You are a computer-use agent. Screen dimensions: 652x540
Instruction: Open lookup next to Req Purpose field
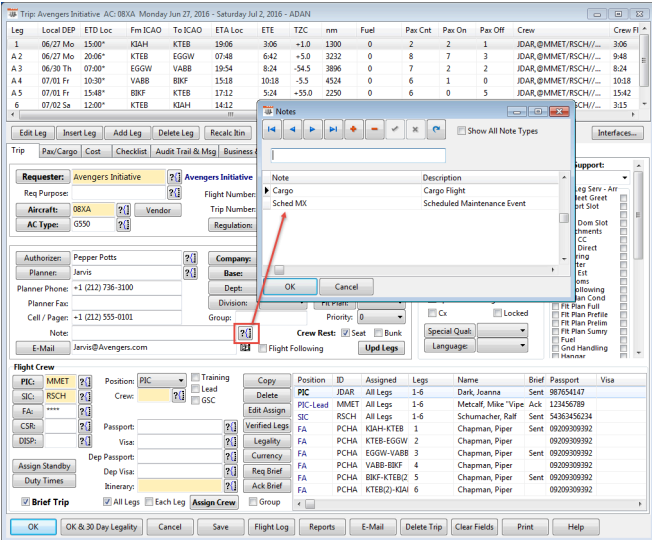click(174, 192)
